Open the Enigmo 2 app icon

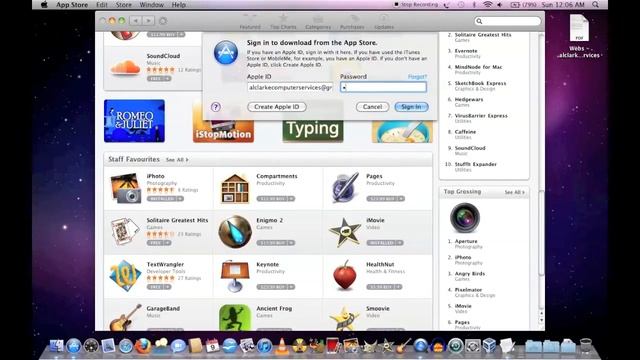[235, 232]
